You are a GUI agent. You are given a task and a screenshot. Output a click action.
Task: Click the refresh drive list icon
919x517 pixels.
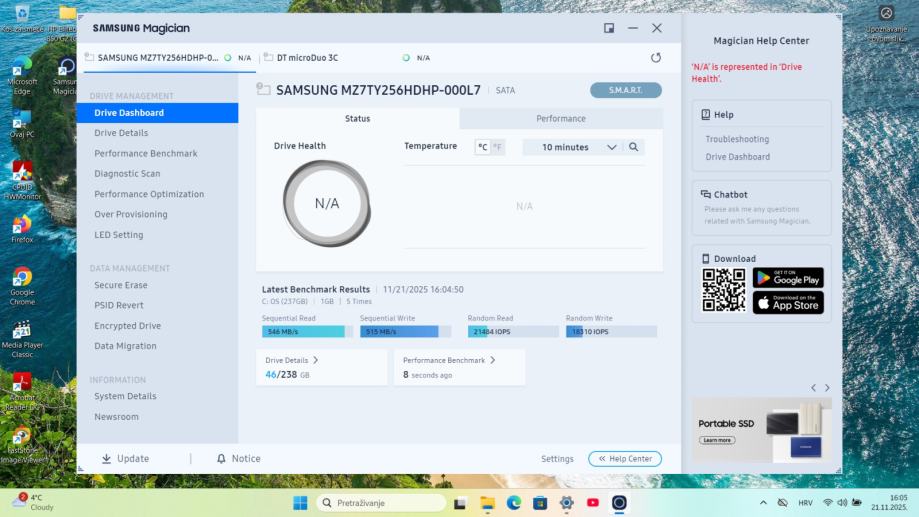[x=656, y=57]
